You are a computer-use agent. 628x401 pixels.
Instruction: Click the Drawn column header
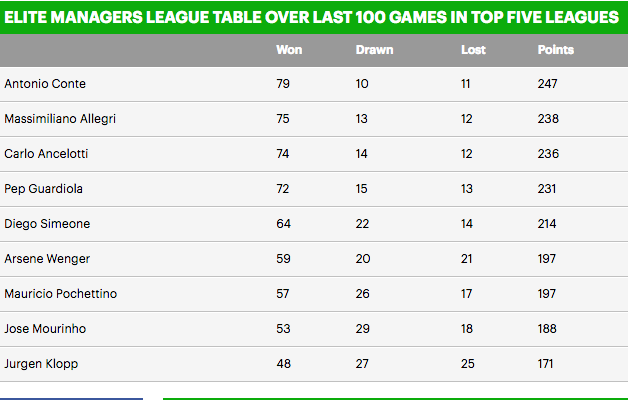coord(374,50)
